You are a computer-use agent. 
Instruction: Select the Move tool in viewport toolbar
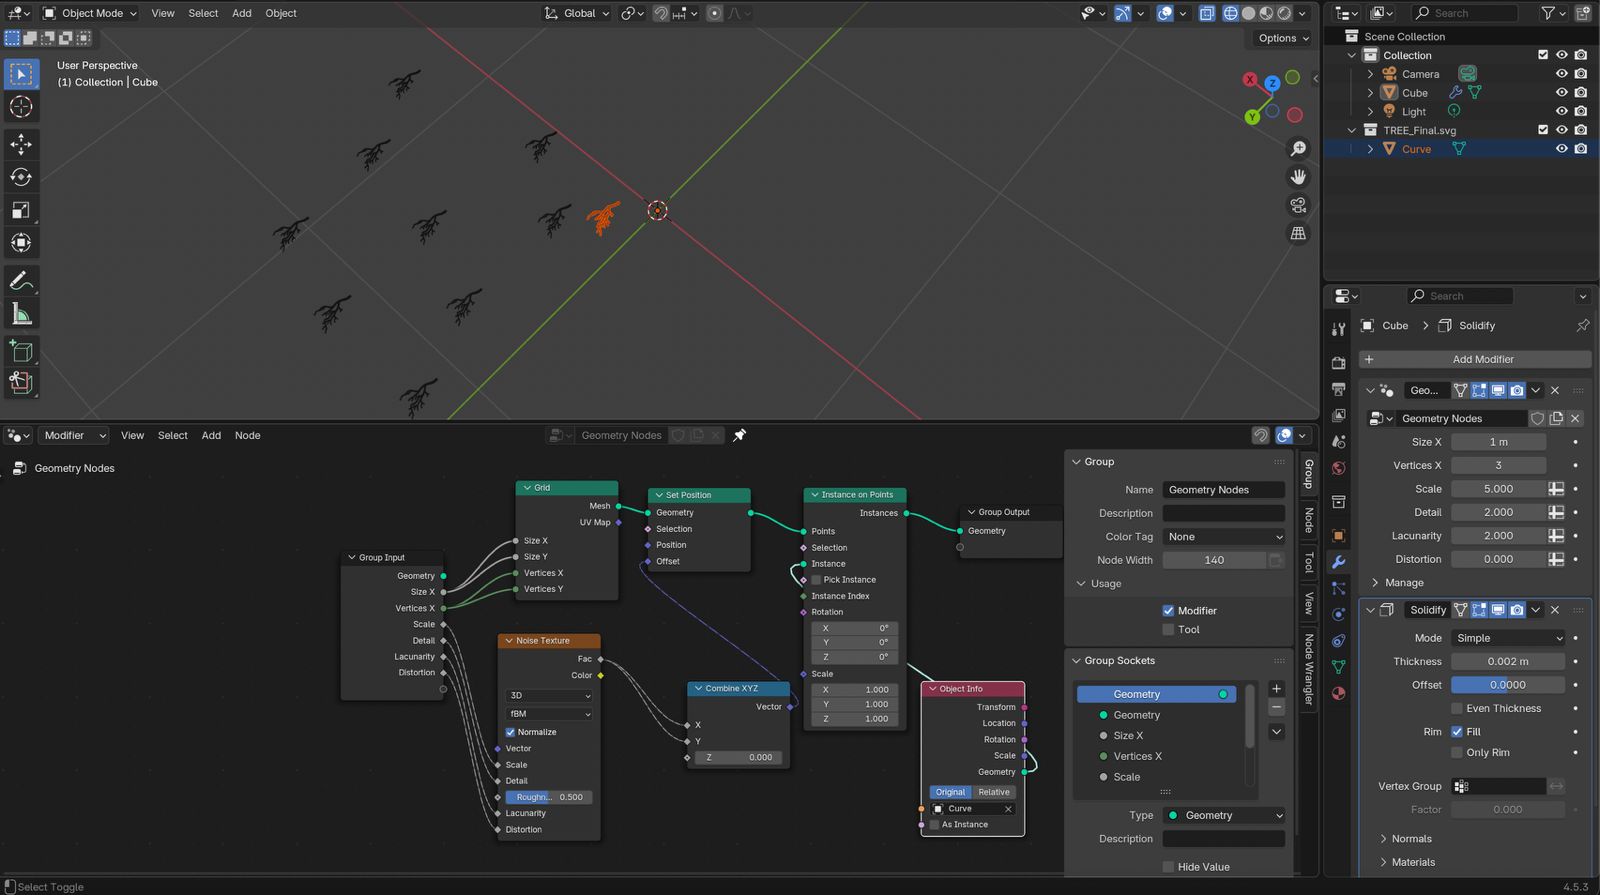(21, 144)
